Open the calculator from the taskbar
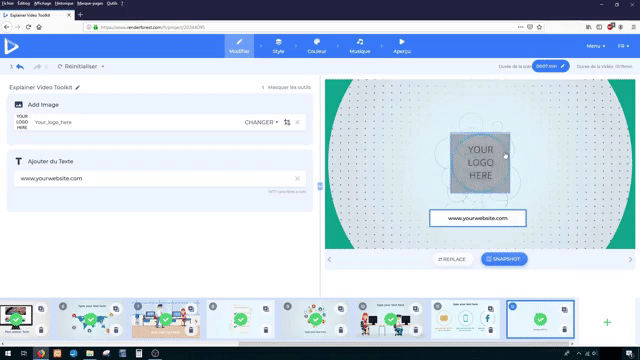Image resolution: width=640 pixels, height=360 pixels. 139,353
